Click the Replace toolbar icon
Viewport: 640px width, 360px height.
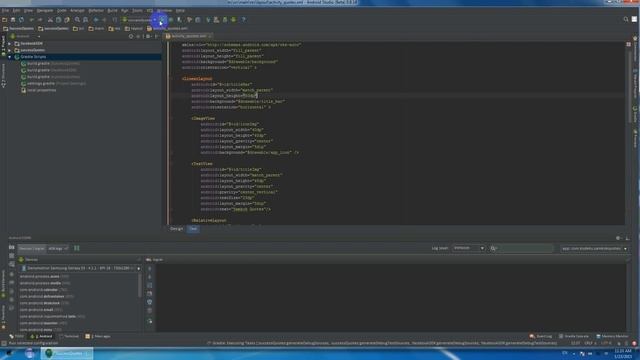pos(85,20)
